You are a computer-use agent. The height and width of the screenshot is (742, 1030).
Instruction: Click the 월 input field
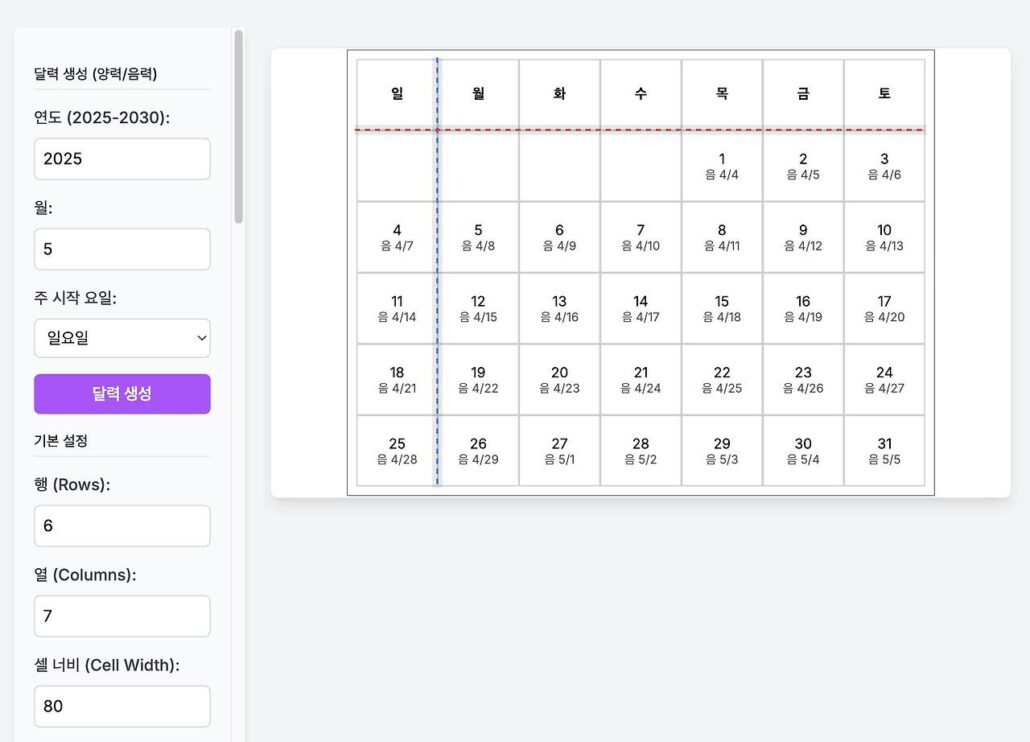122,249
